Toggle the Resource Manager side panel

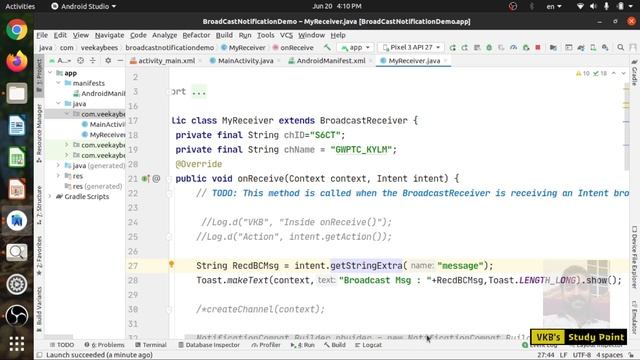click(x=39, y=133)
